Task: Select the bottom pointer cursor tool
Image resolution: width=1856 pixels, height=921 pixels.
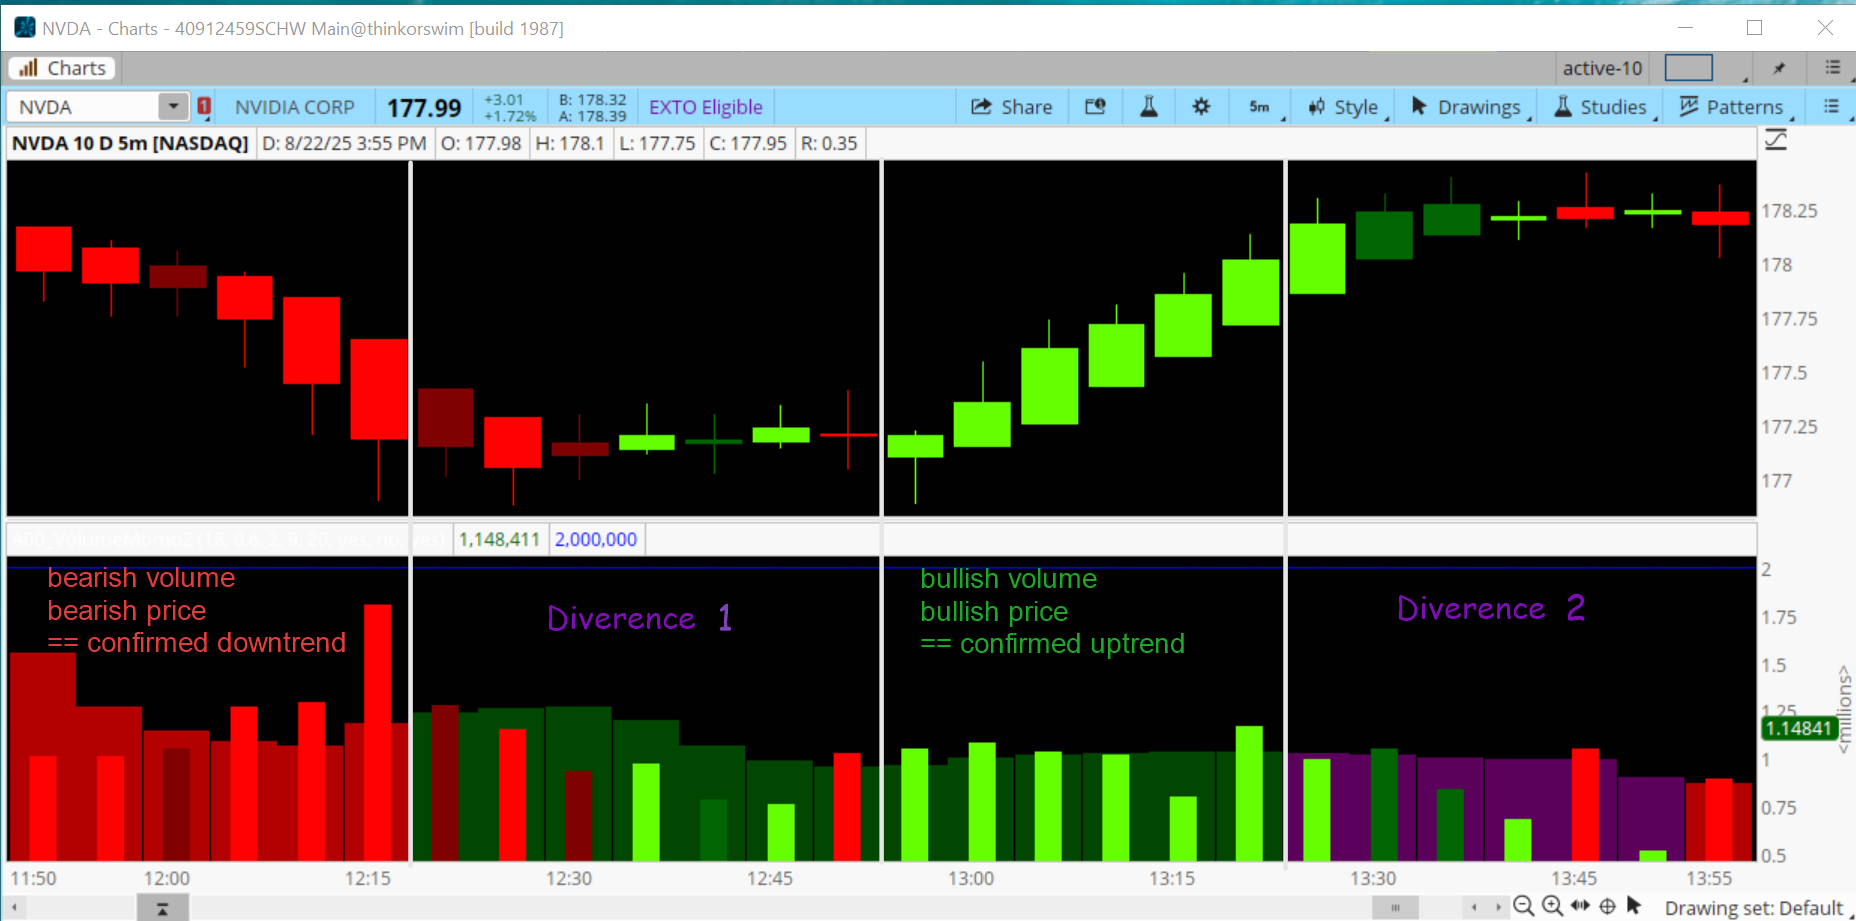Action: 1634,906
